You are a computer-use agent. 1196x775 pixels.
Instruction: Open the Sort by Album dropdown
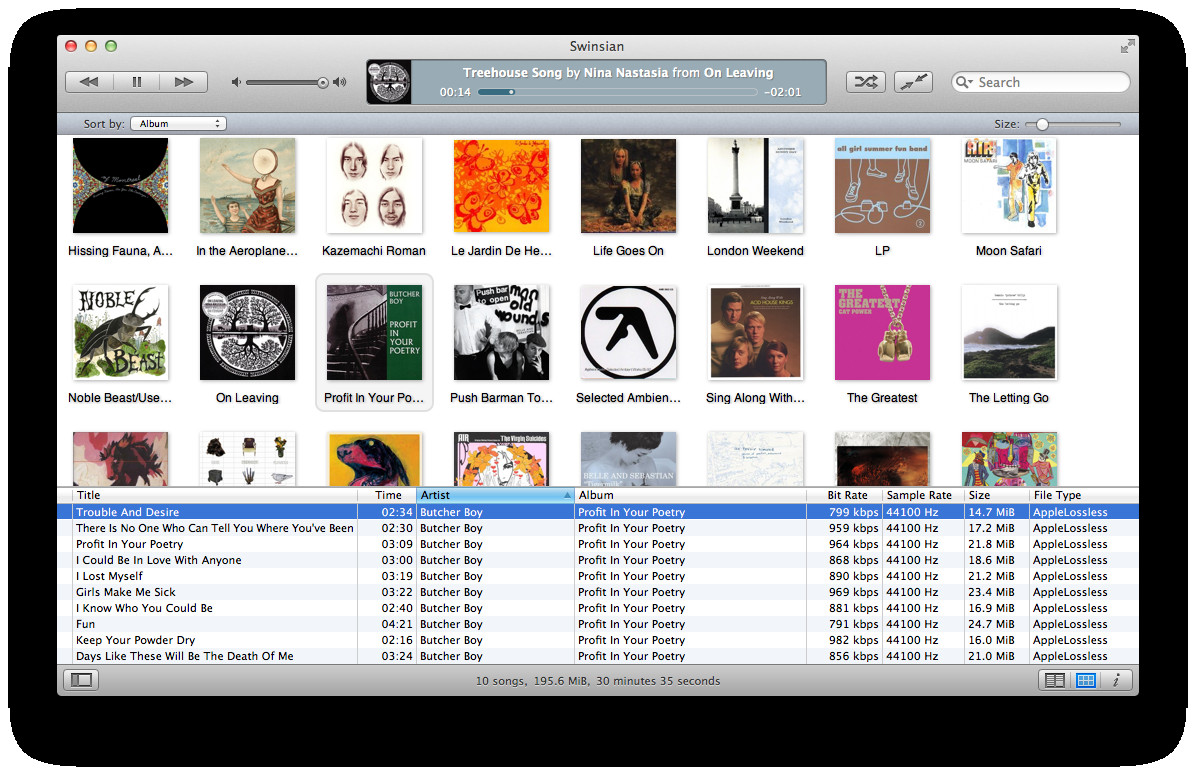pos(178,124)
